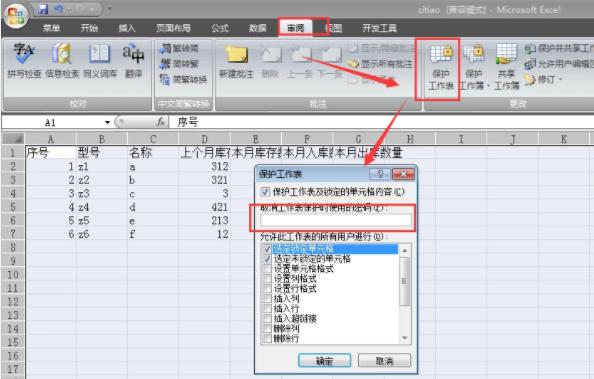Click the permissions list scroll-down arrow
This screenshot has height=379, width=594.
tap(405, 338)
